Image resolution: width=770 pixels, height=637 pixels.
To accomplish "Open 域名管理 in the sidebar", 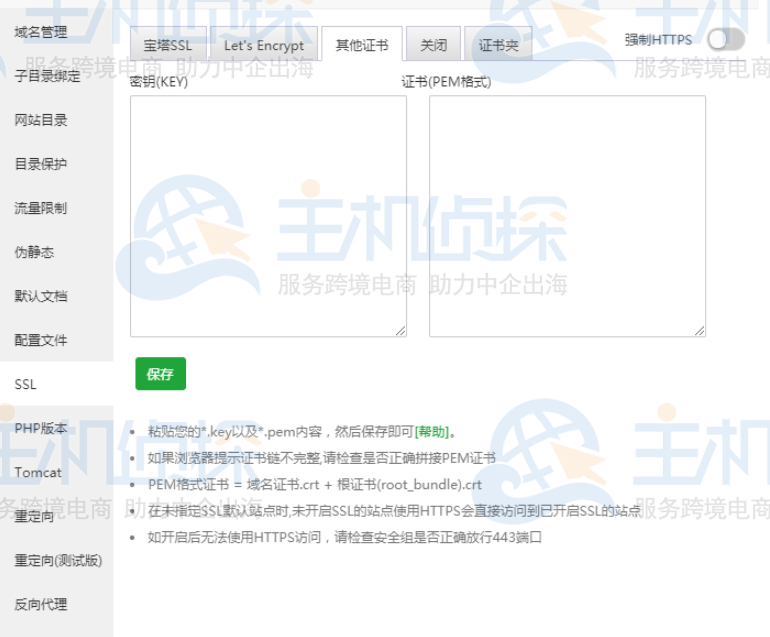I will [41, 32].
